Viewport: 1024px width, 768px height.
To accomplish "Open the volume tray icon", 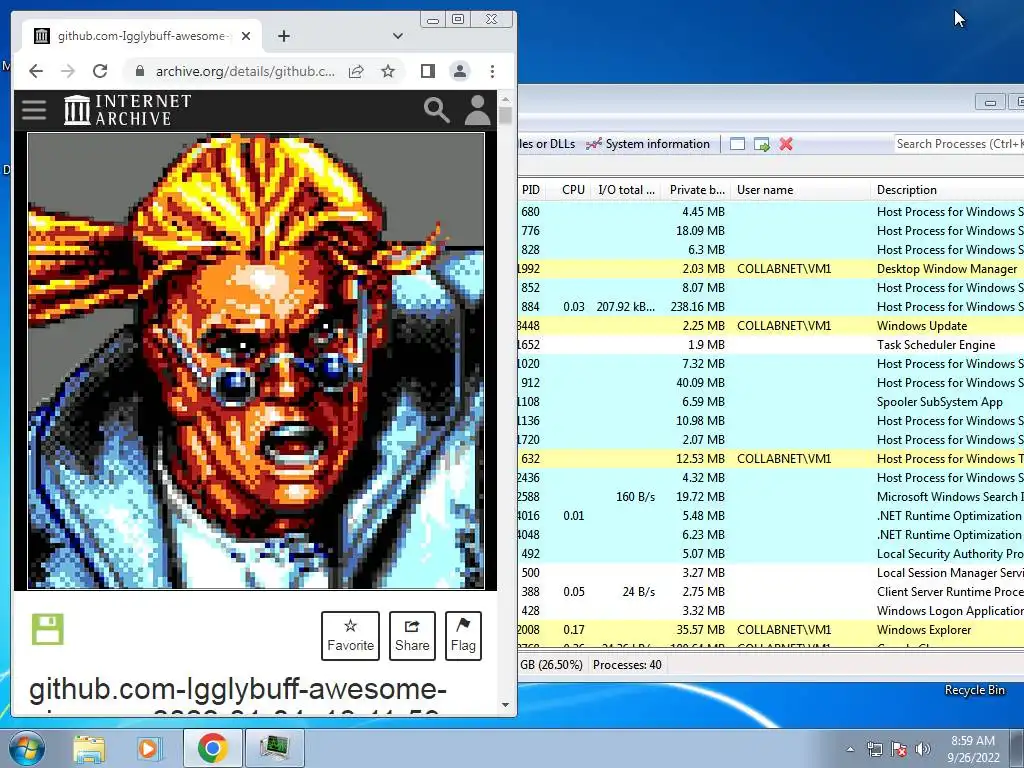I will [x=923, y=749].
